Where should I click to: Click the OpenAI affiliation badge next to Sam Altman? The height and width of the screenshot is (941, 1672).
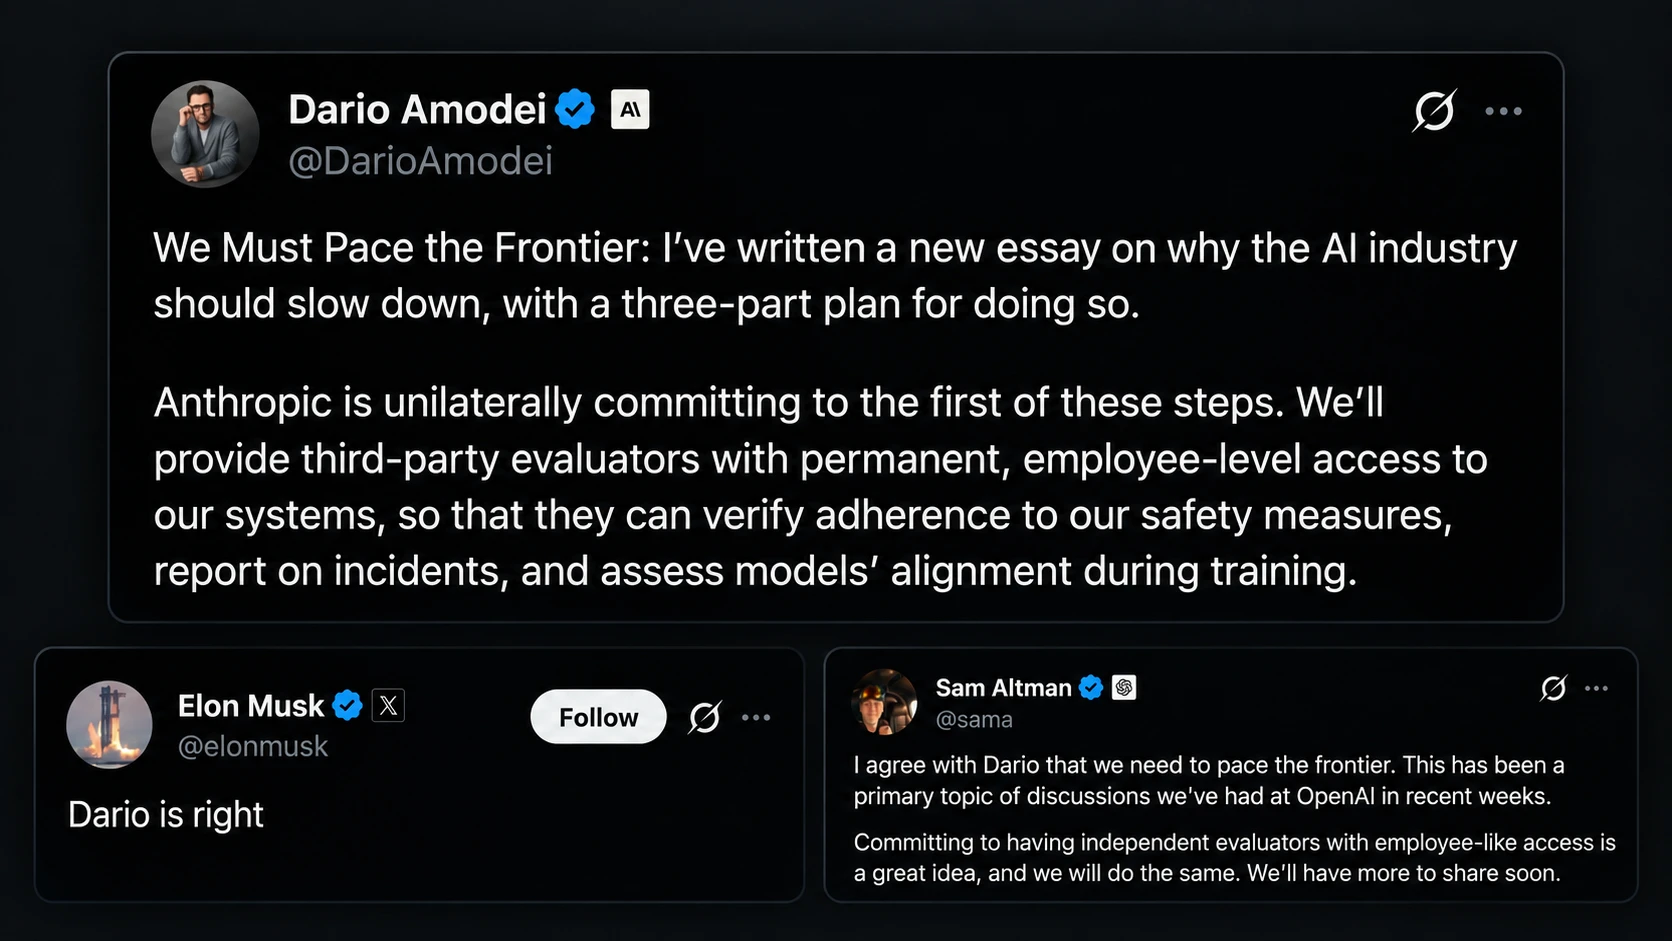coord(1124,687)
